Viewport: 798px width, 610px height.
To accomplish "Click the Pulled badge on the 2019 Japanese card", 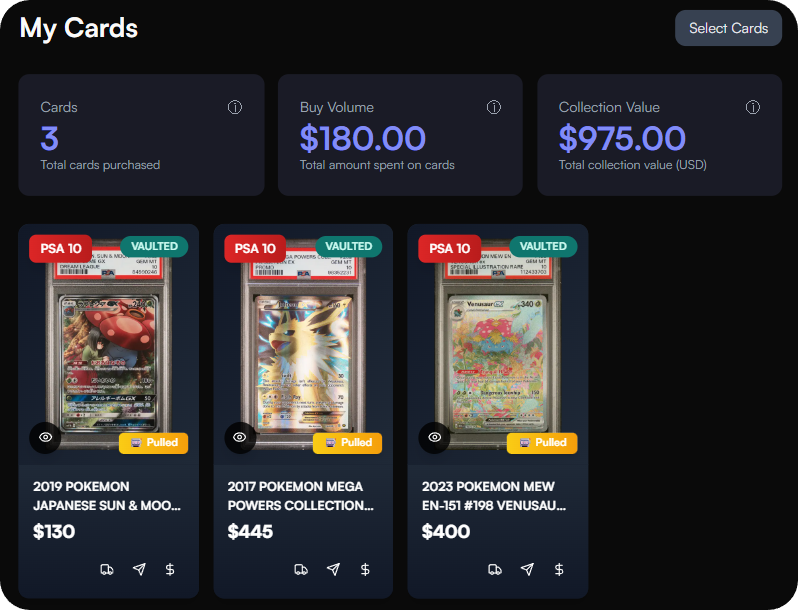I will tap(154, 443).
